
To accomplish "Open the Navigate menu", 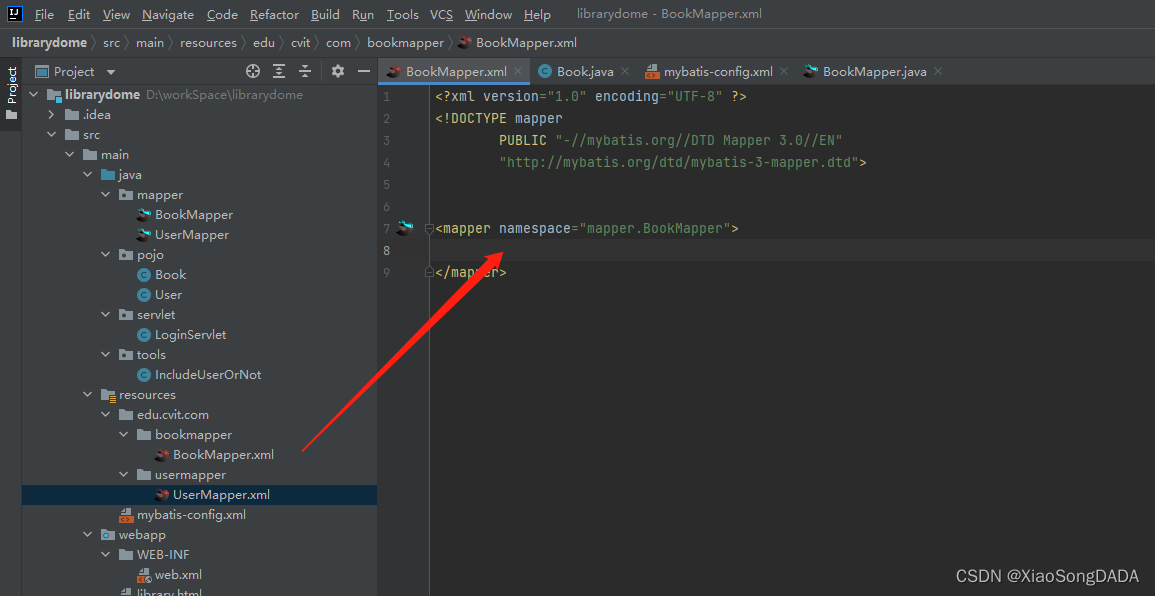I will point(168,15).
